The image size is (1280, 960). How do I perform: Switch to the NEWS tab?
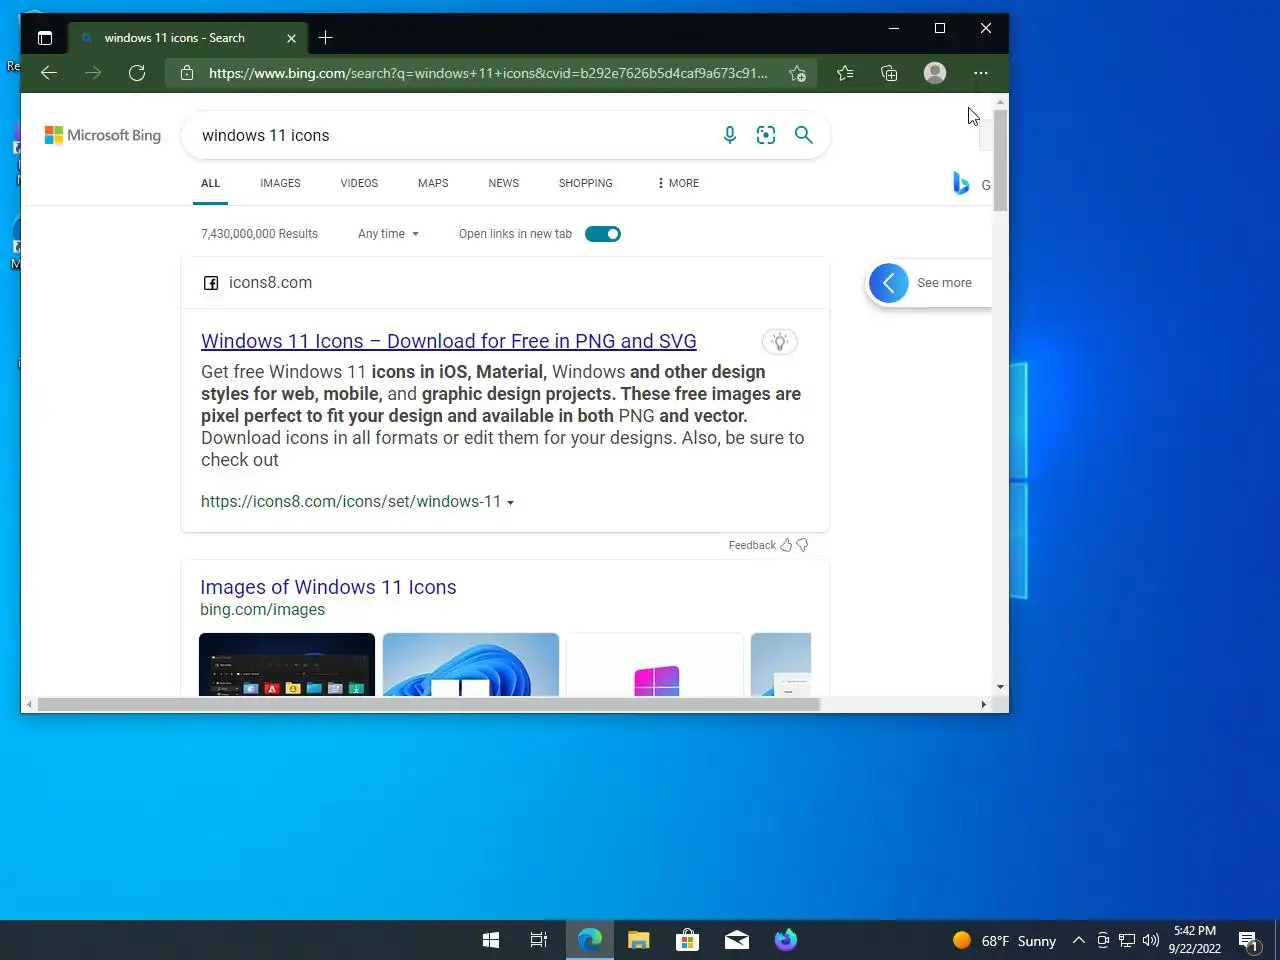pos(503,183)
